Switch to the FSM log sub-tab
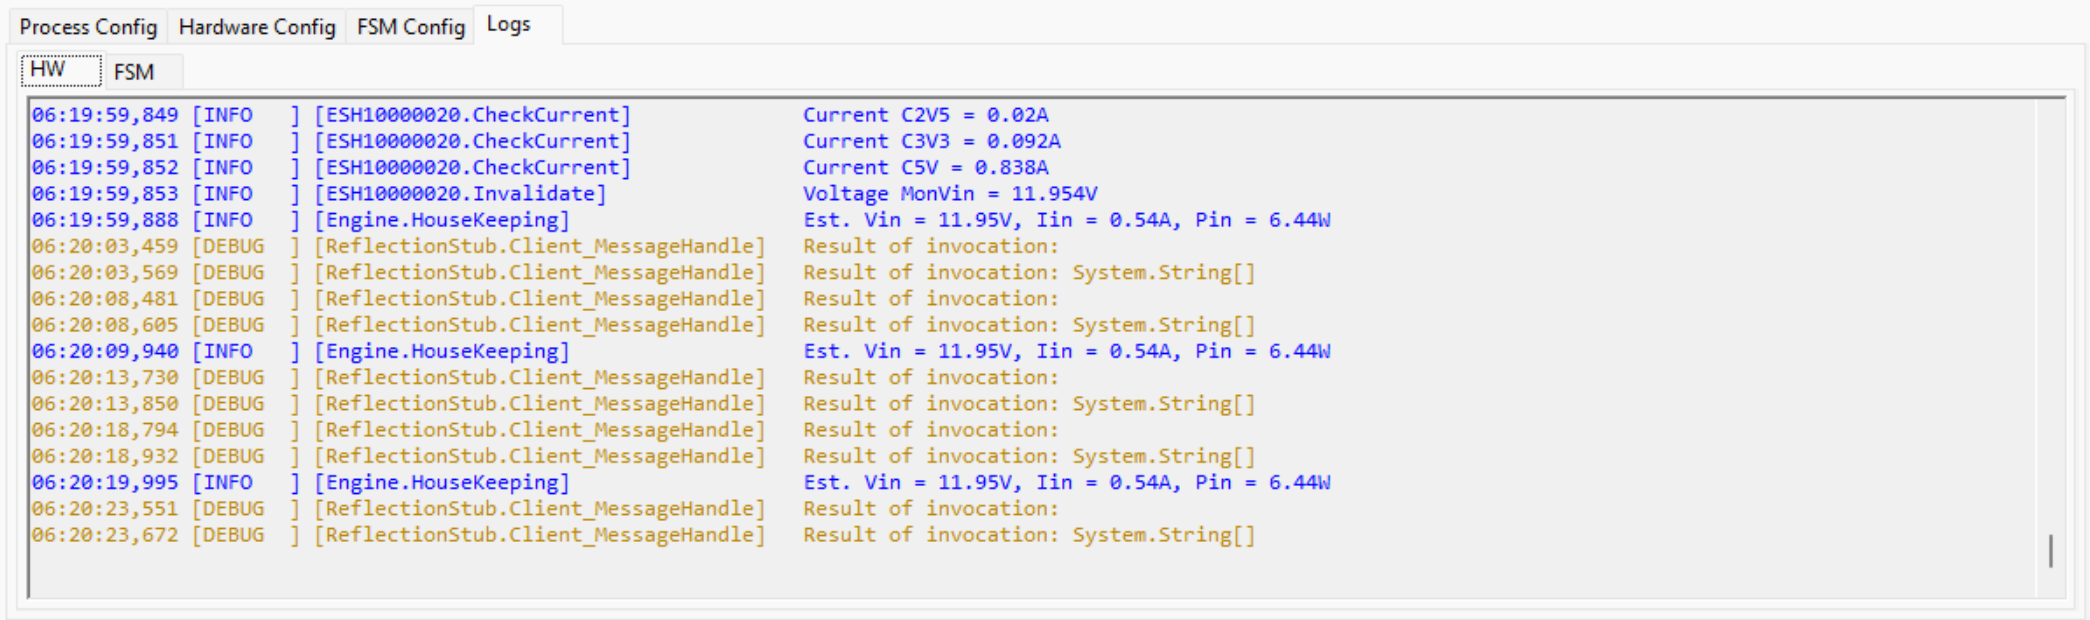This screenshot has width=2090, height=620. coord(134,72)
